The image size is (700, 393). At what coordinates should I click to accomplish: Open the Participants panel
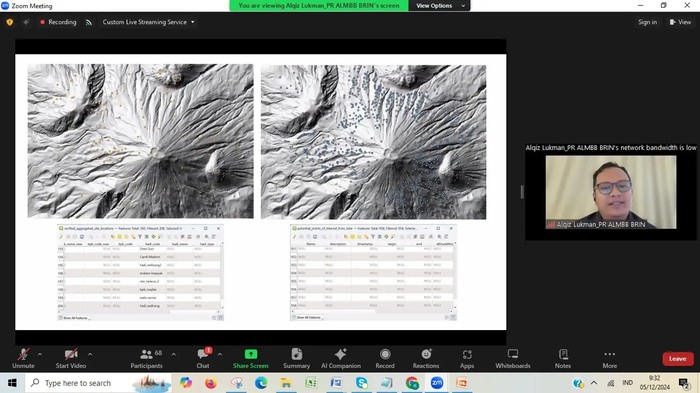[x=146, y=359]
